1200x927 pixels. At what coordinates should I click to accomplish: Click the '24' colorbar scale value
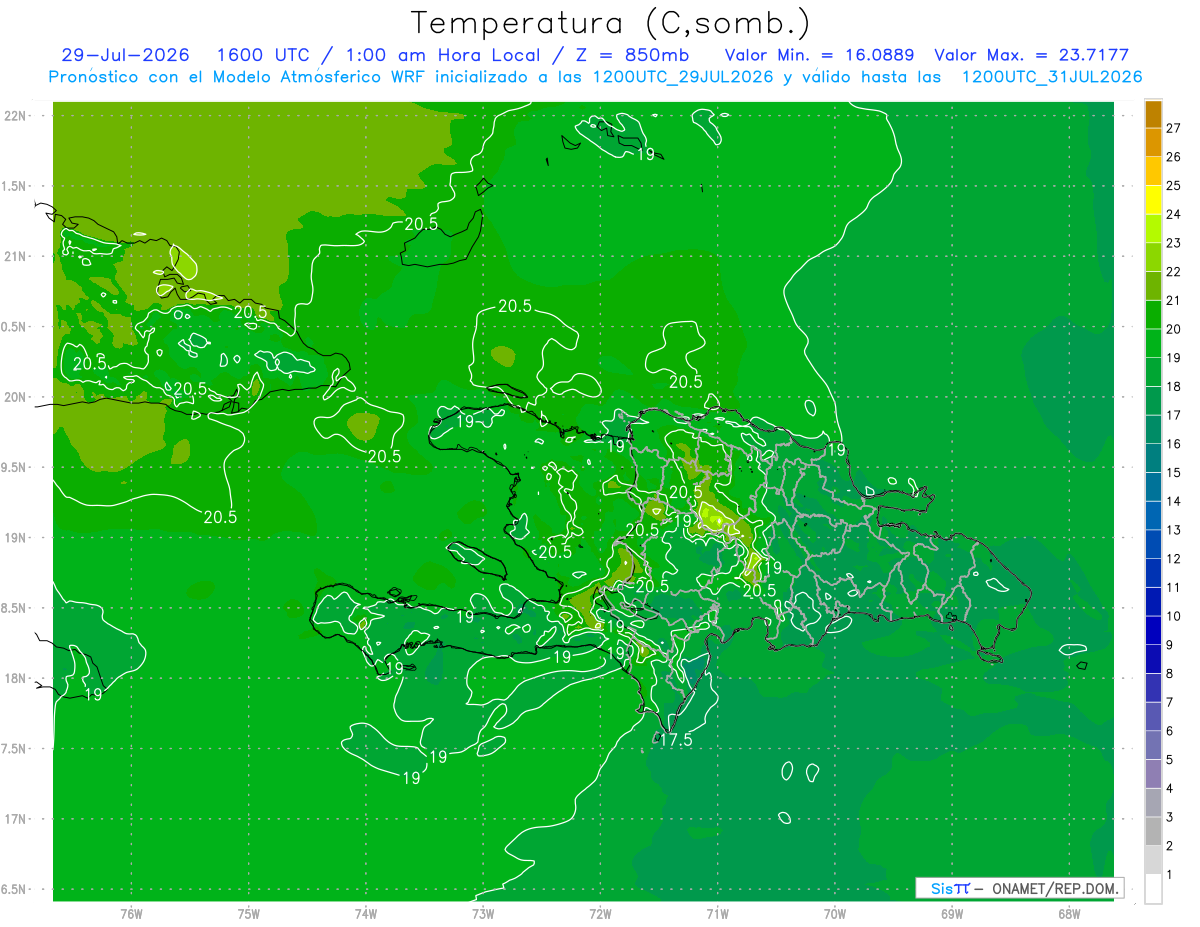[x=1173, y=214]
